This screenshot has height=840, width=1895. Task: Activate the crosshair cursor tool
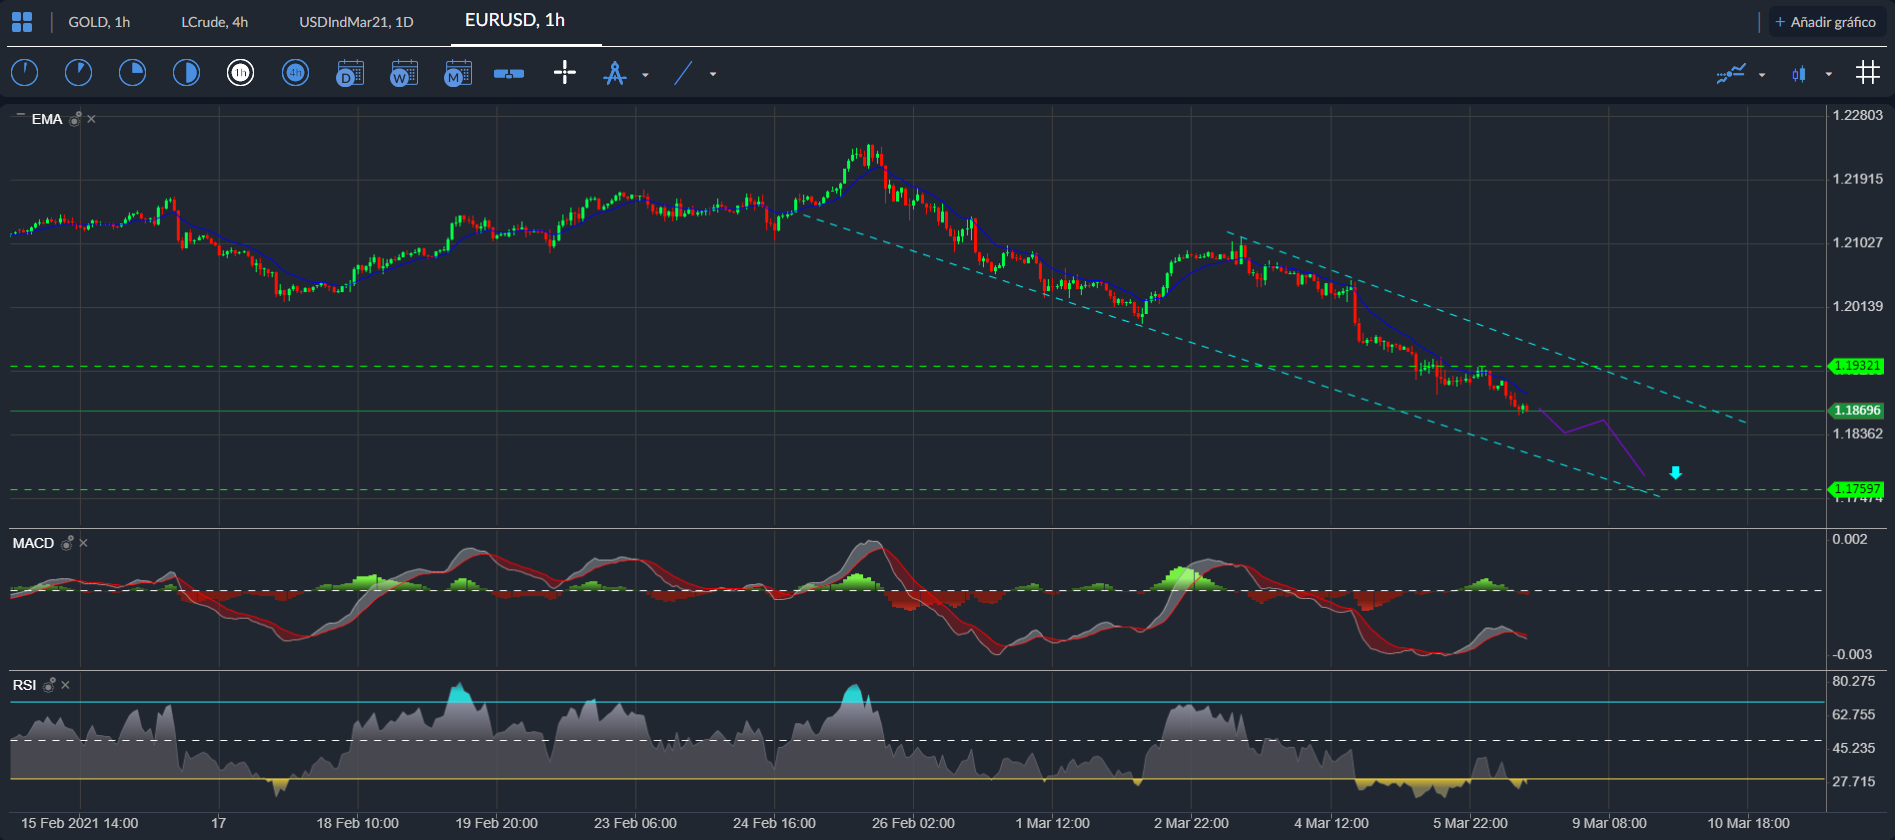pyautogui.click(x=565, y=72)
